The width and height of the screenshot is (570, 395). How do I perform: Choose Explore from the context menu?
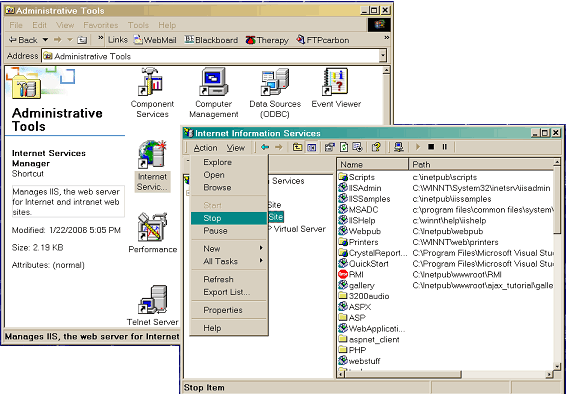229,162
